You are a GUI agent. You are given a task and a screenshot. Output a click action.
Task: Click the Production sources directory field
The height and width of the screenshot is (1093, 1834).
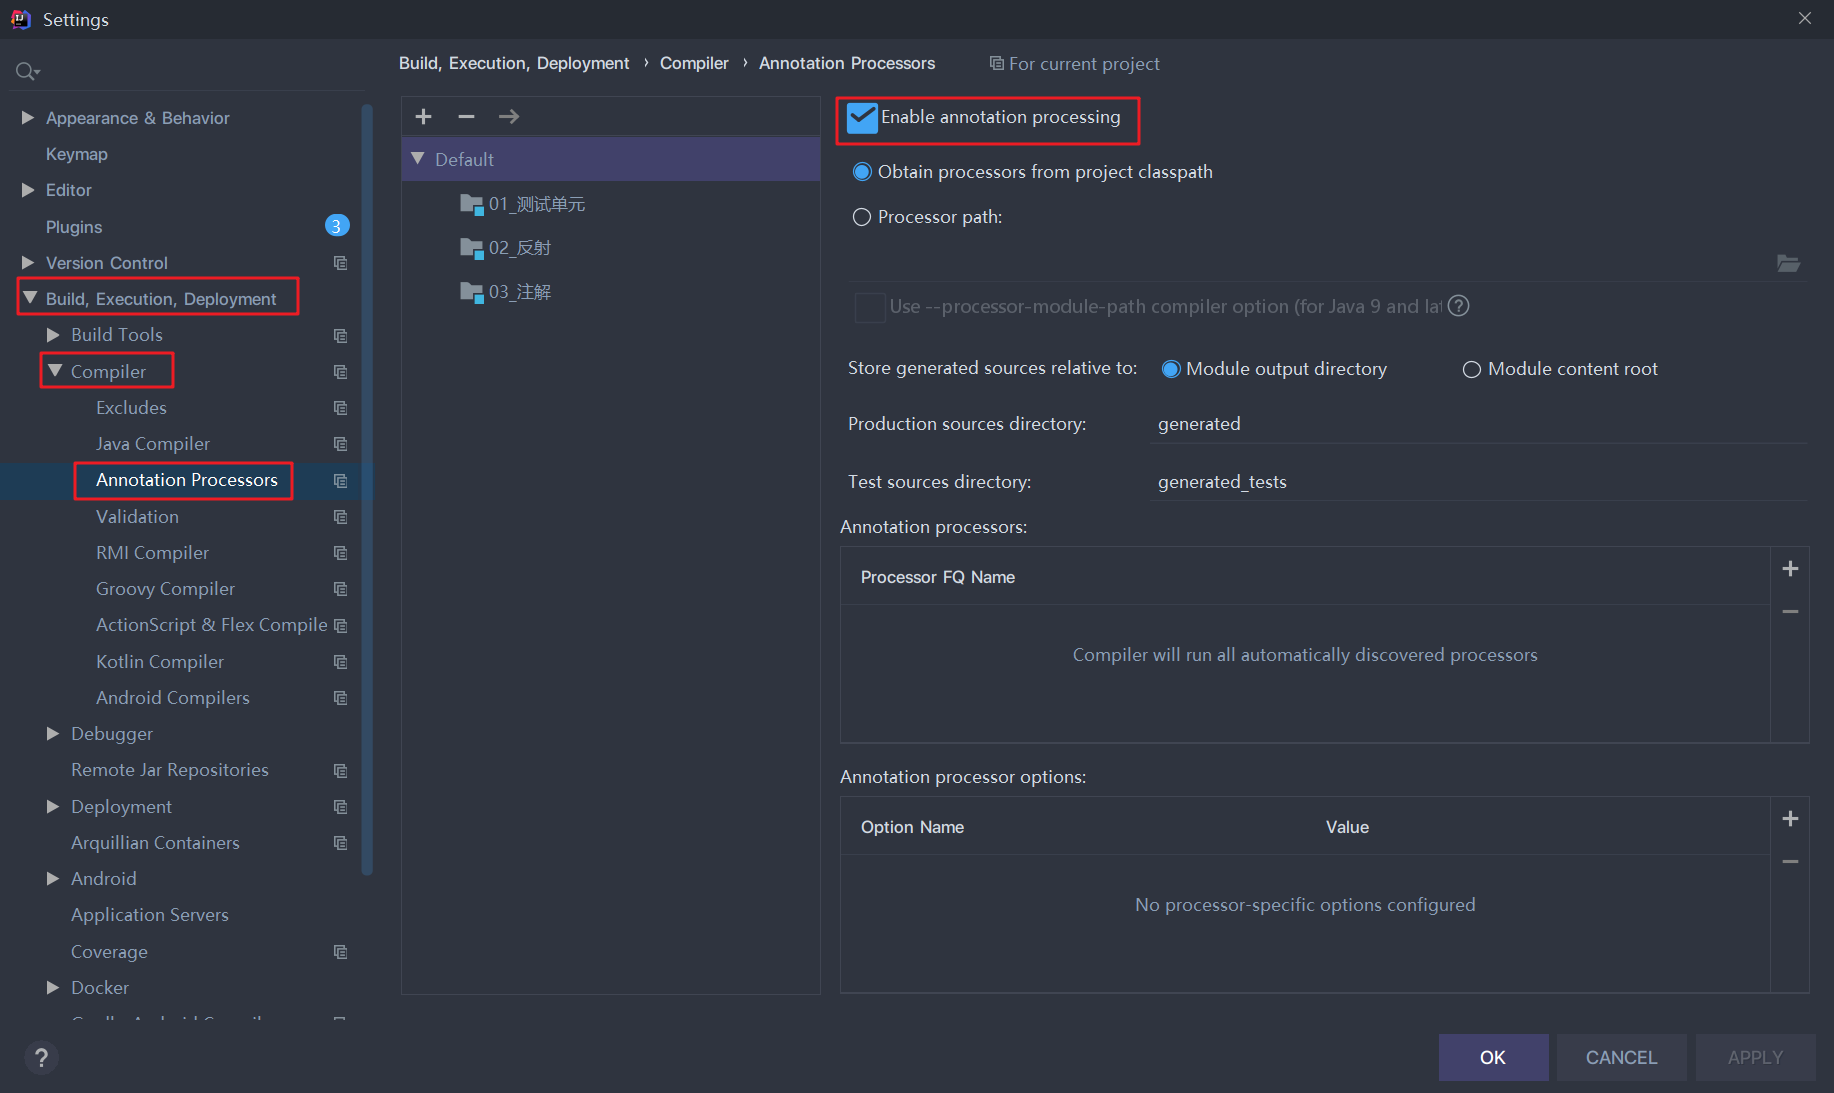[1478, 424]
